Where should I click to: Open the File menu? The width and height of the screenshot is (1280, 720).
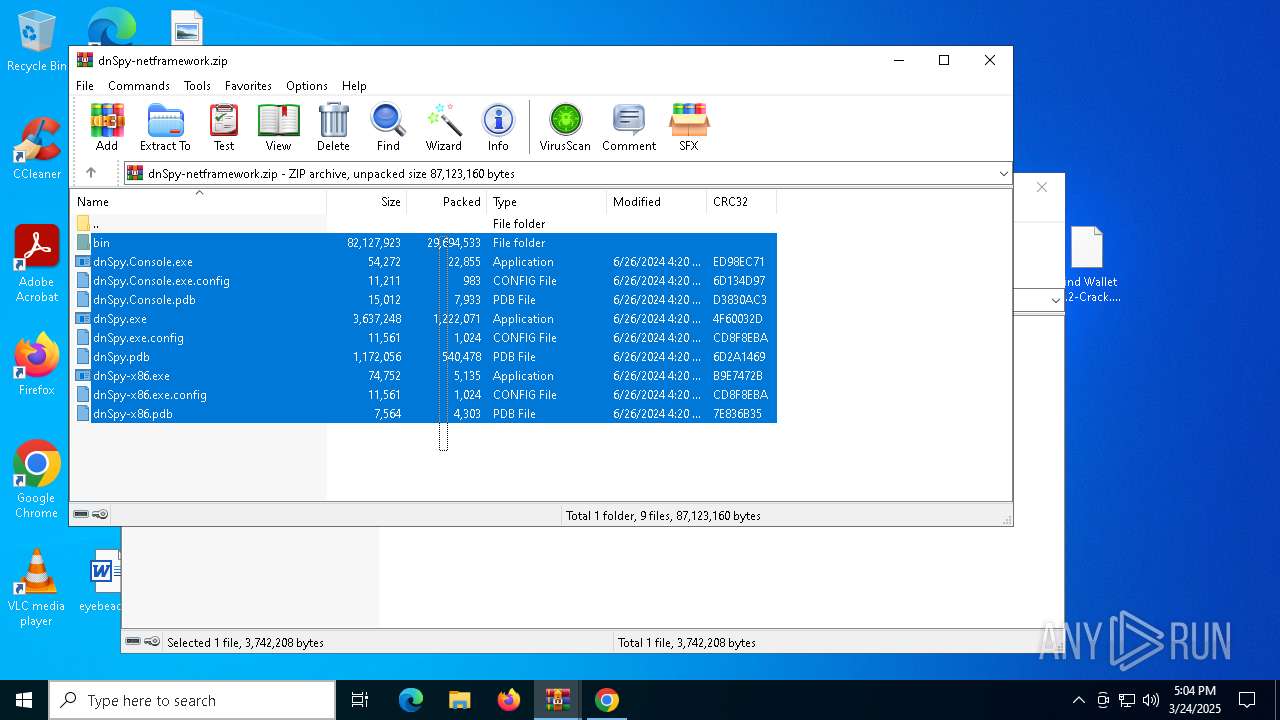pos(85,86)
